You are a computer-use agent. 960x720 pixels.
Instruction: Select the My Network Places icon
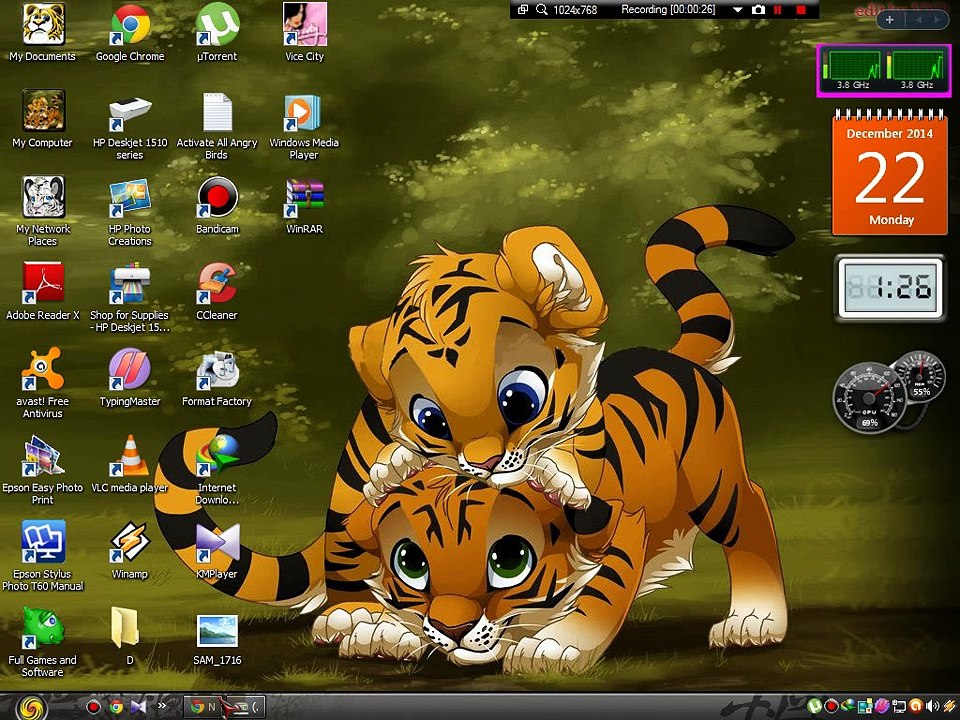(x=42, y=211)
